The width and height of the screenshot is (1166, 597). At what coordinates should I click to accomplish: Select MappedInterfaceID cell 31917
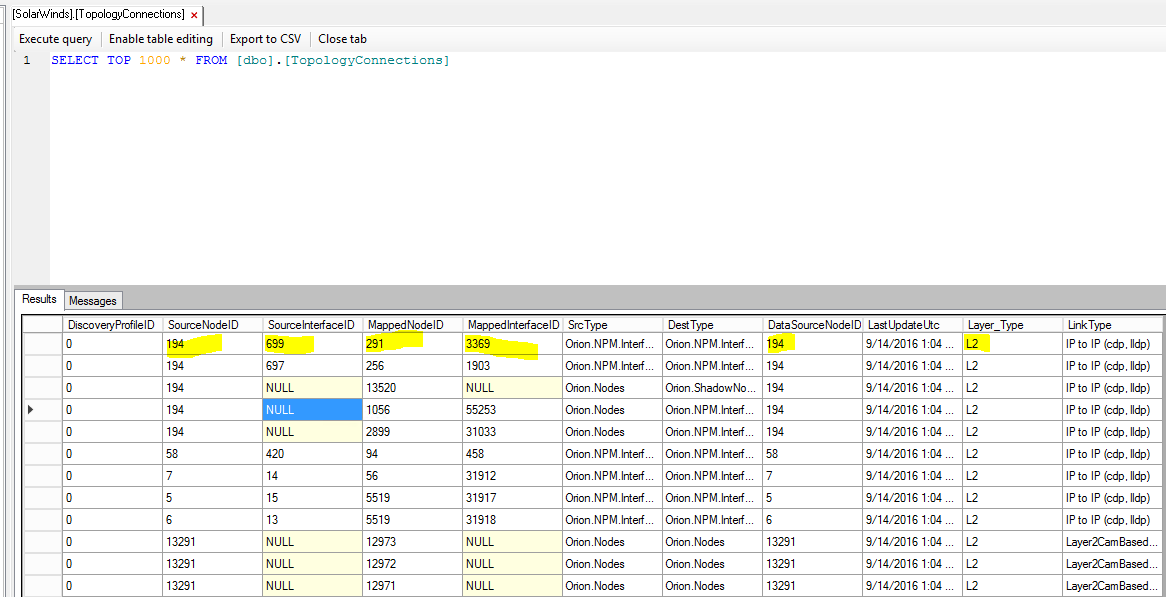tap(513, 497)
